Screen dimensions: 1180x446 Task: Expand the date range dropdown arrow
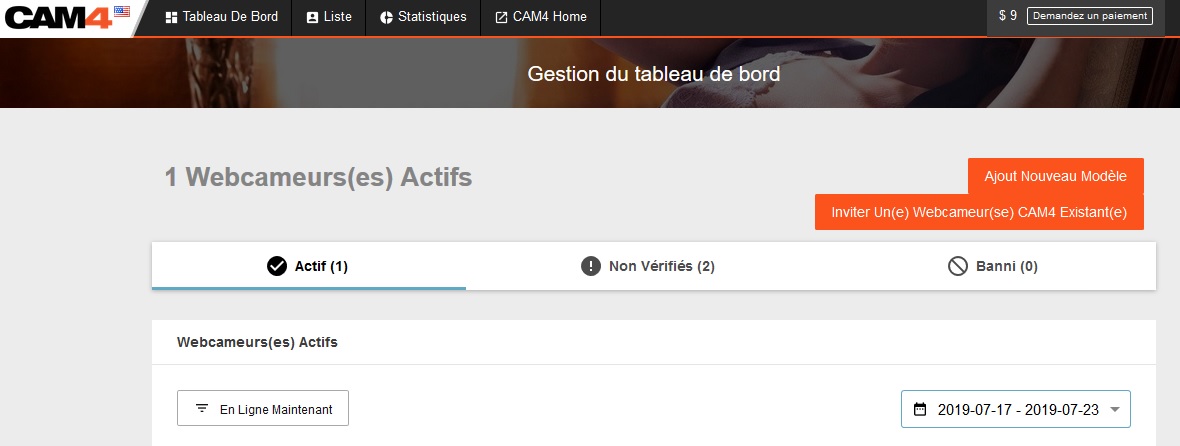pos(1115,409)
